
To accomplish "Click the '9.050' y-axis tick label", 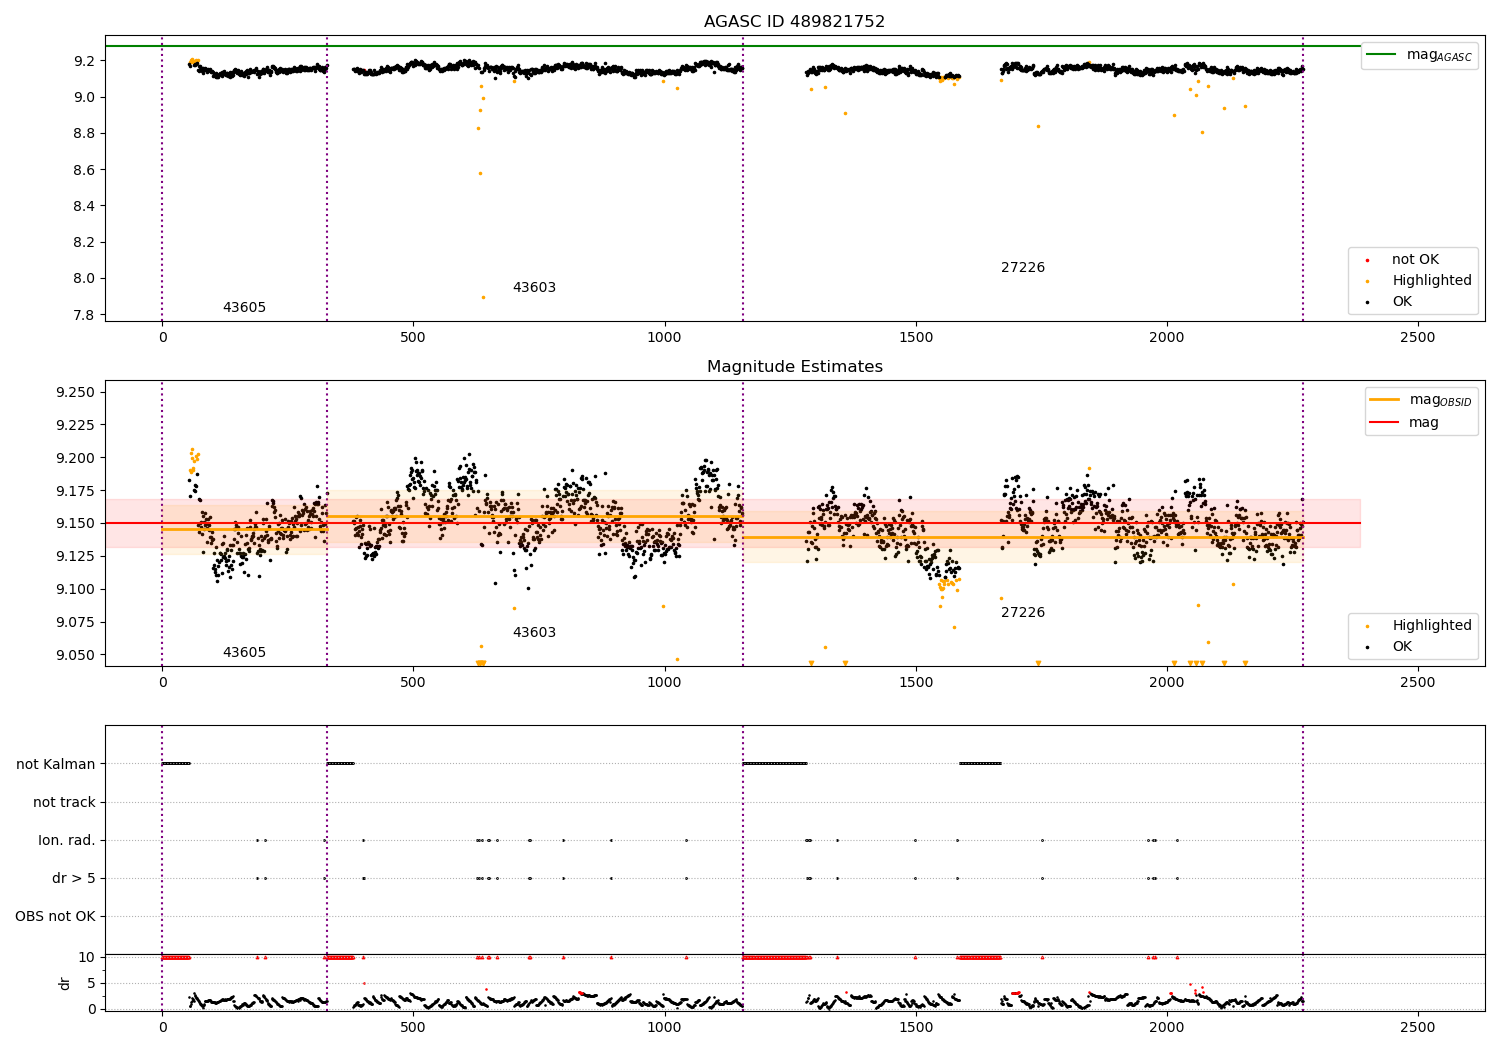I will coord(75,655).
